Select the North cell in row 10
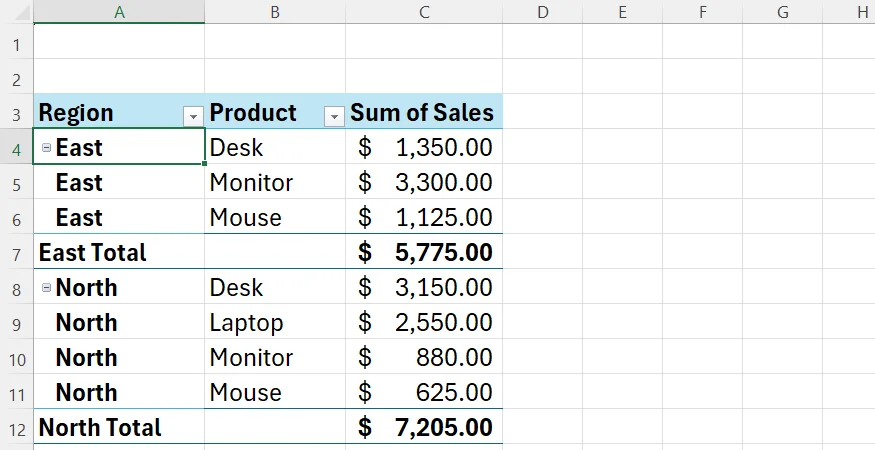875x450 pixels. tap(119, 357)
